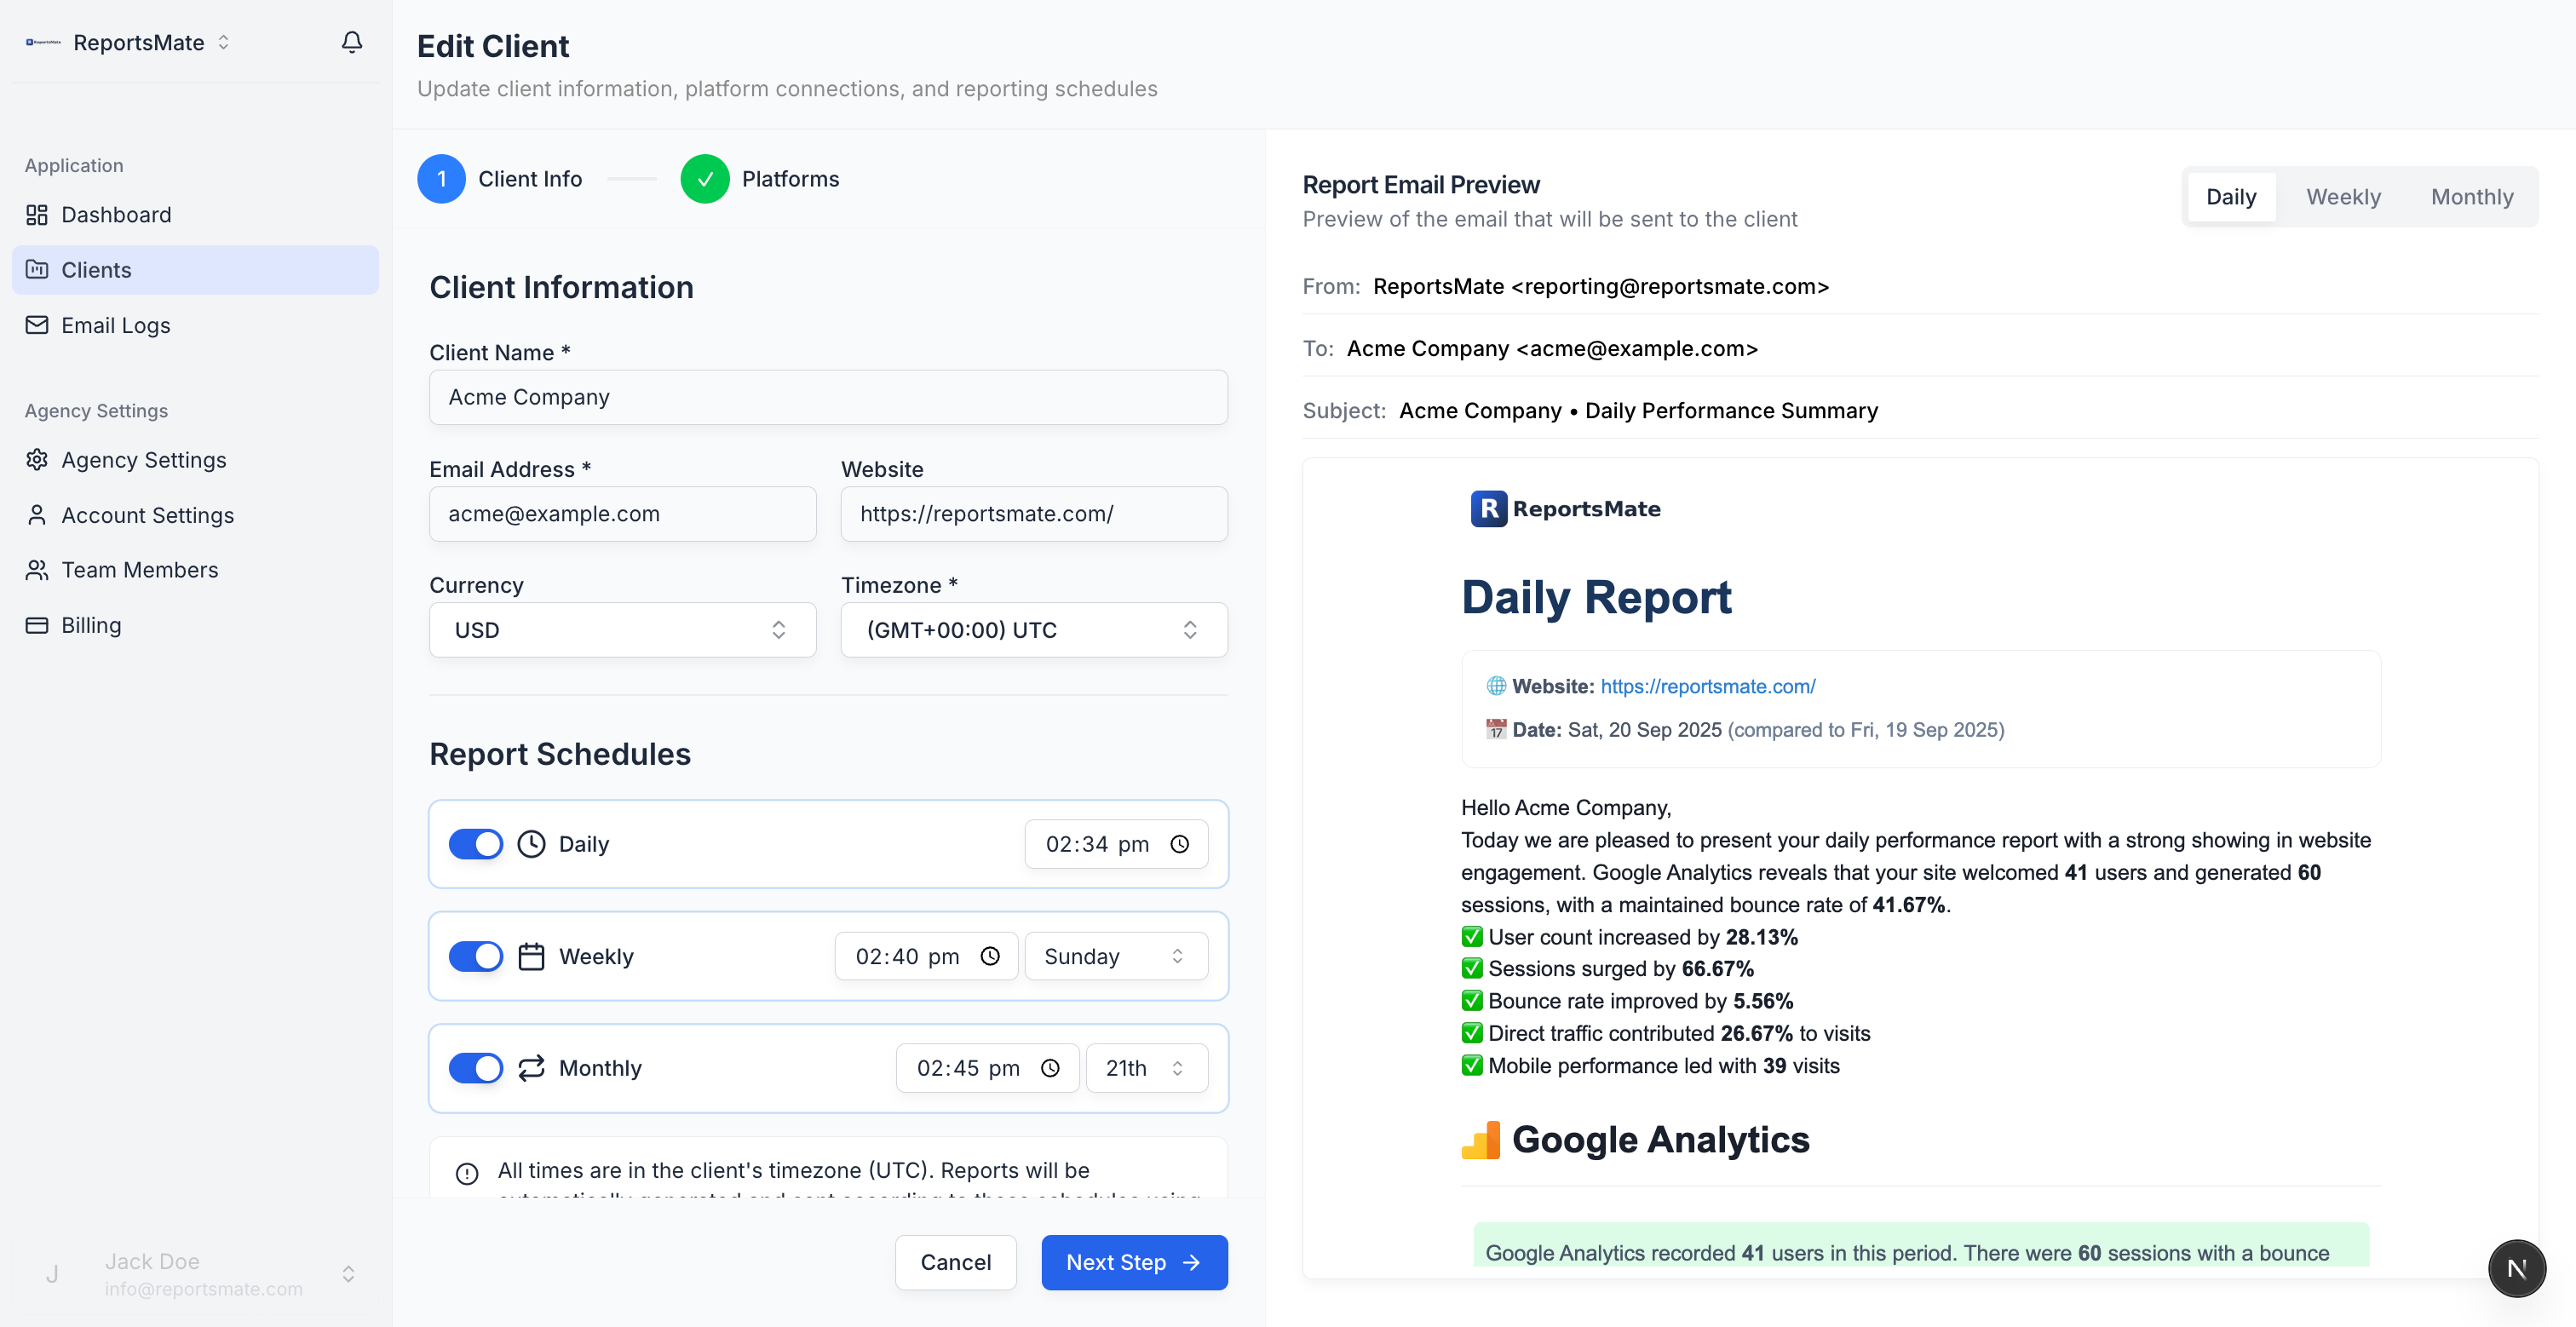
Task: Go to the Platforms step
Action: coord(761,179)
